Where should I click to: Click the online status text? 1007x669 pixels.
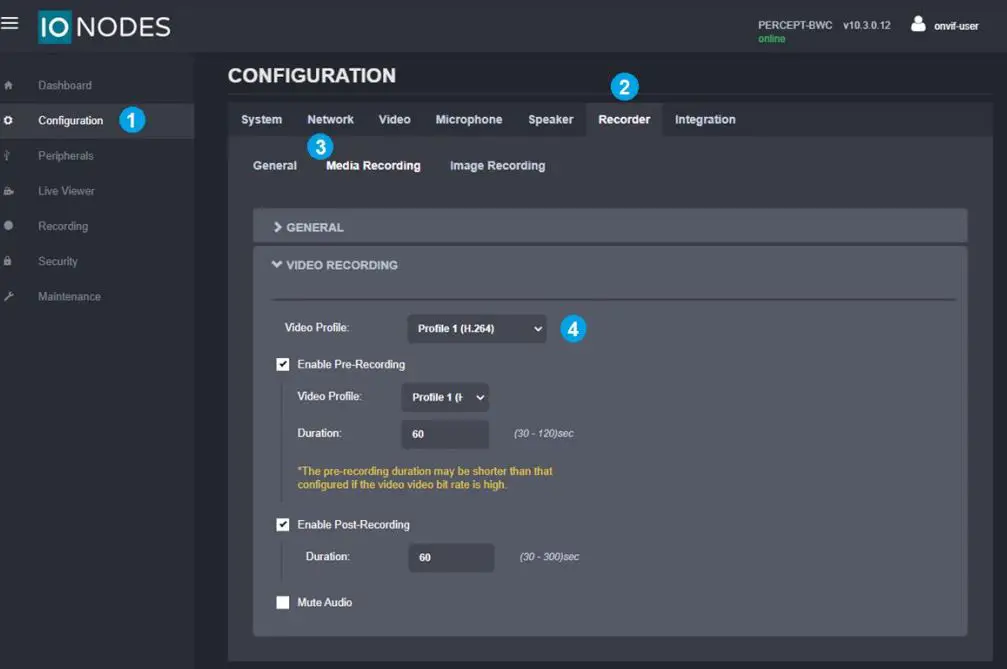click(x=771, y=39)
